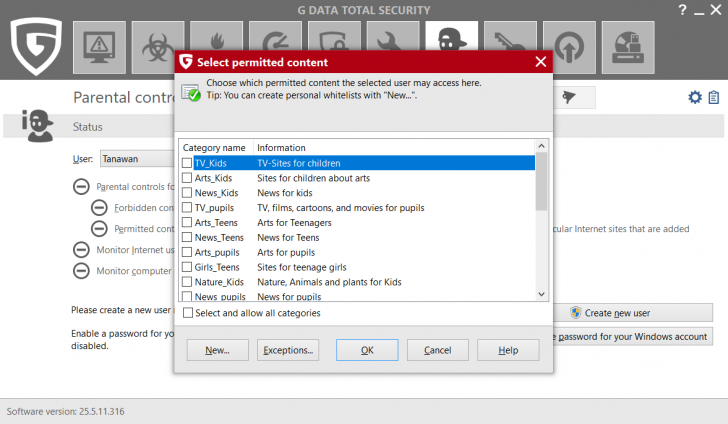Check the TV_Kids category
Image resolution: width=728 pixels, height=424 pixels.
tap(187, 163)
